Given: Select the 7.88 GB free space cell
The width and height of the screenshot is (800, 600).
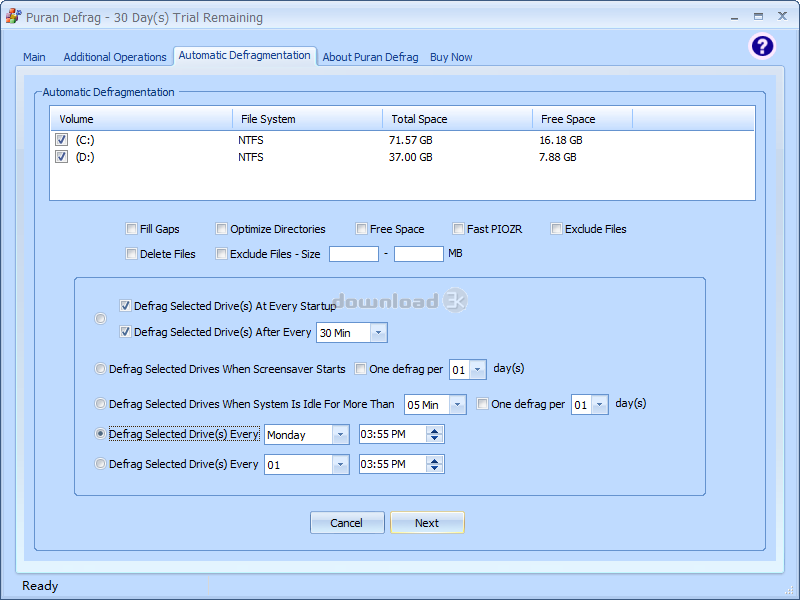Looking at the screenshot, I should 558,157.
